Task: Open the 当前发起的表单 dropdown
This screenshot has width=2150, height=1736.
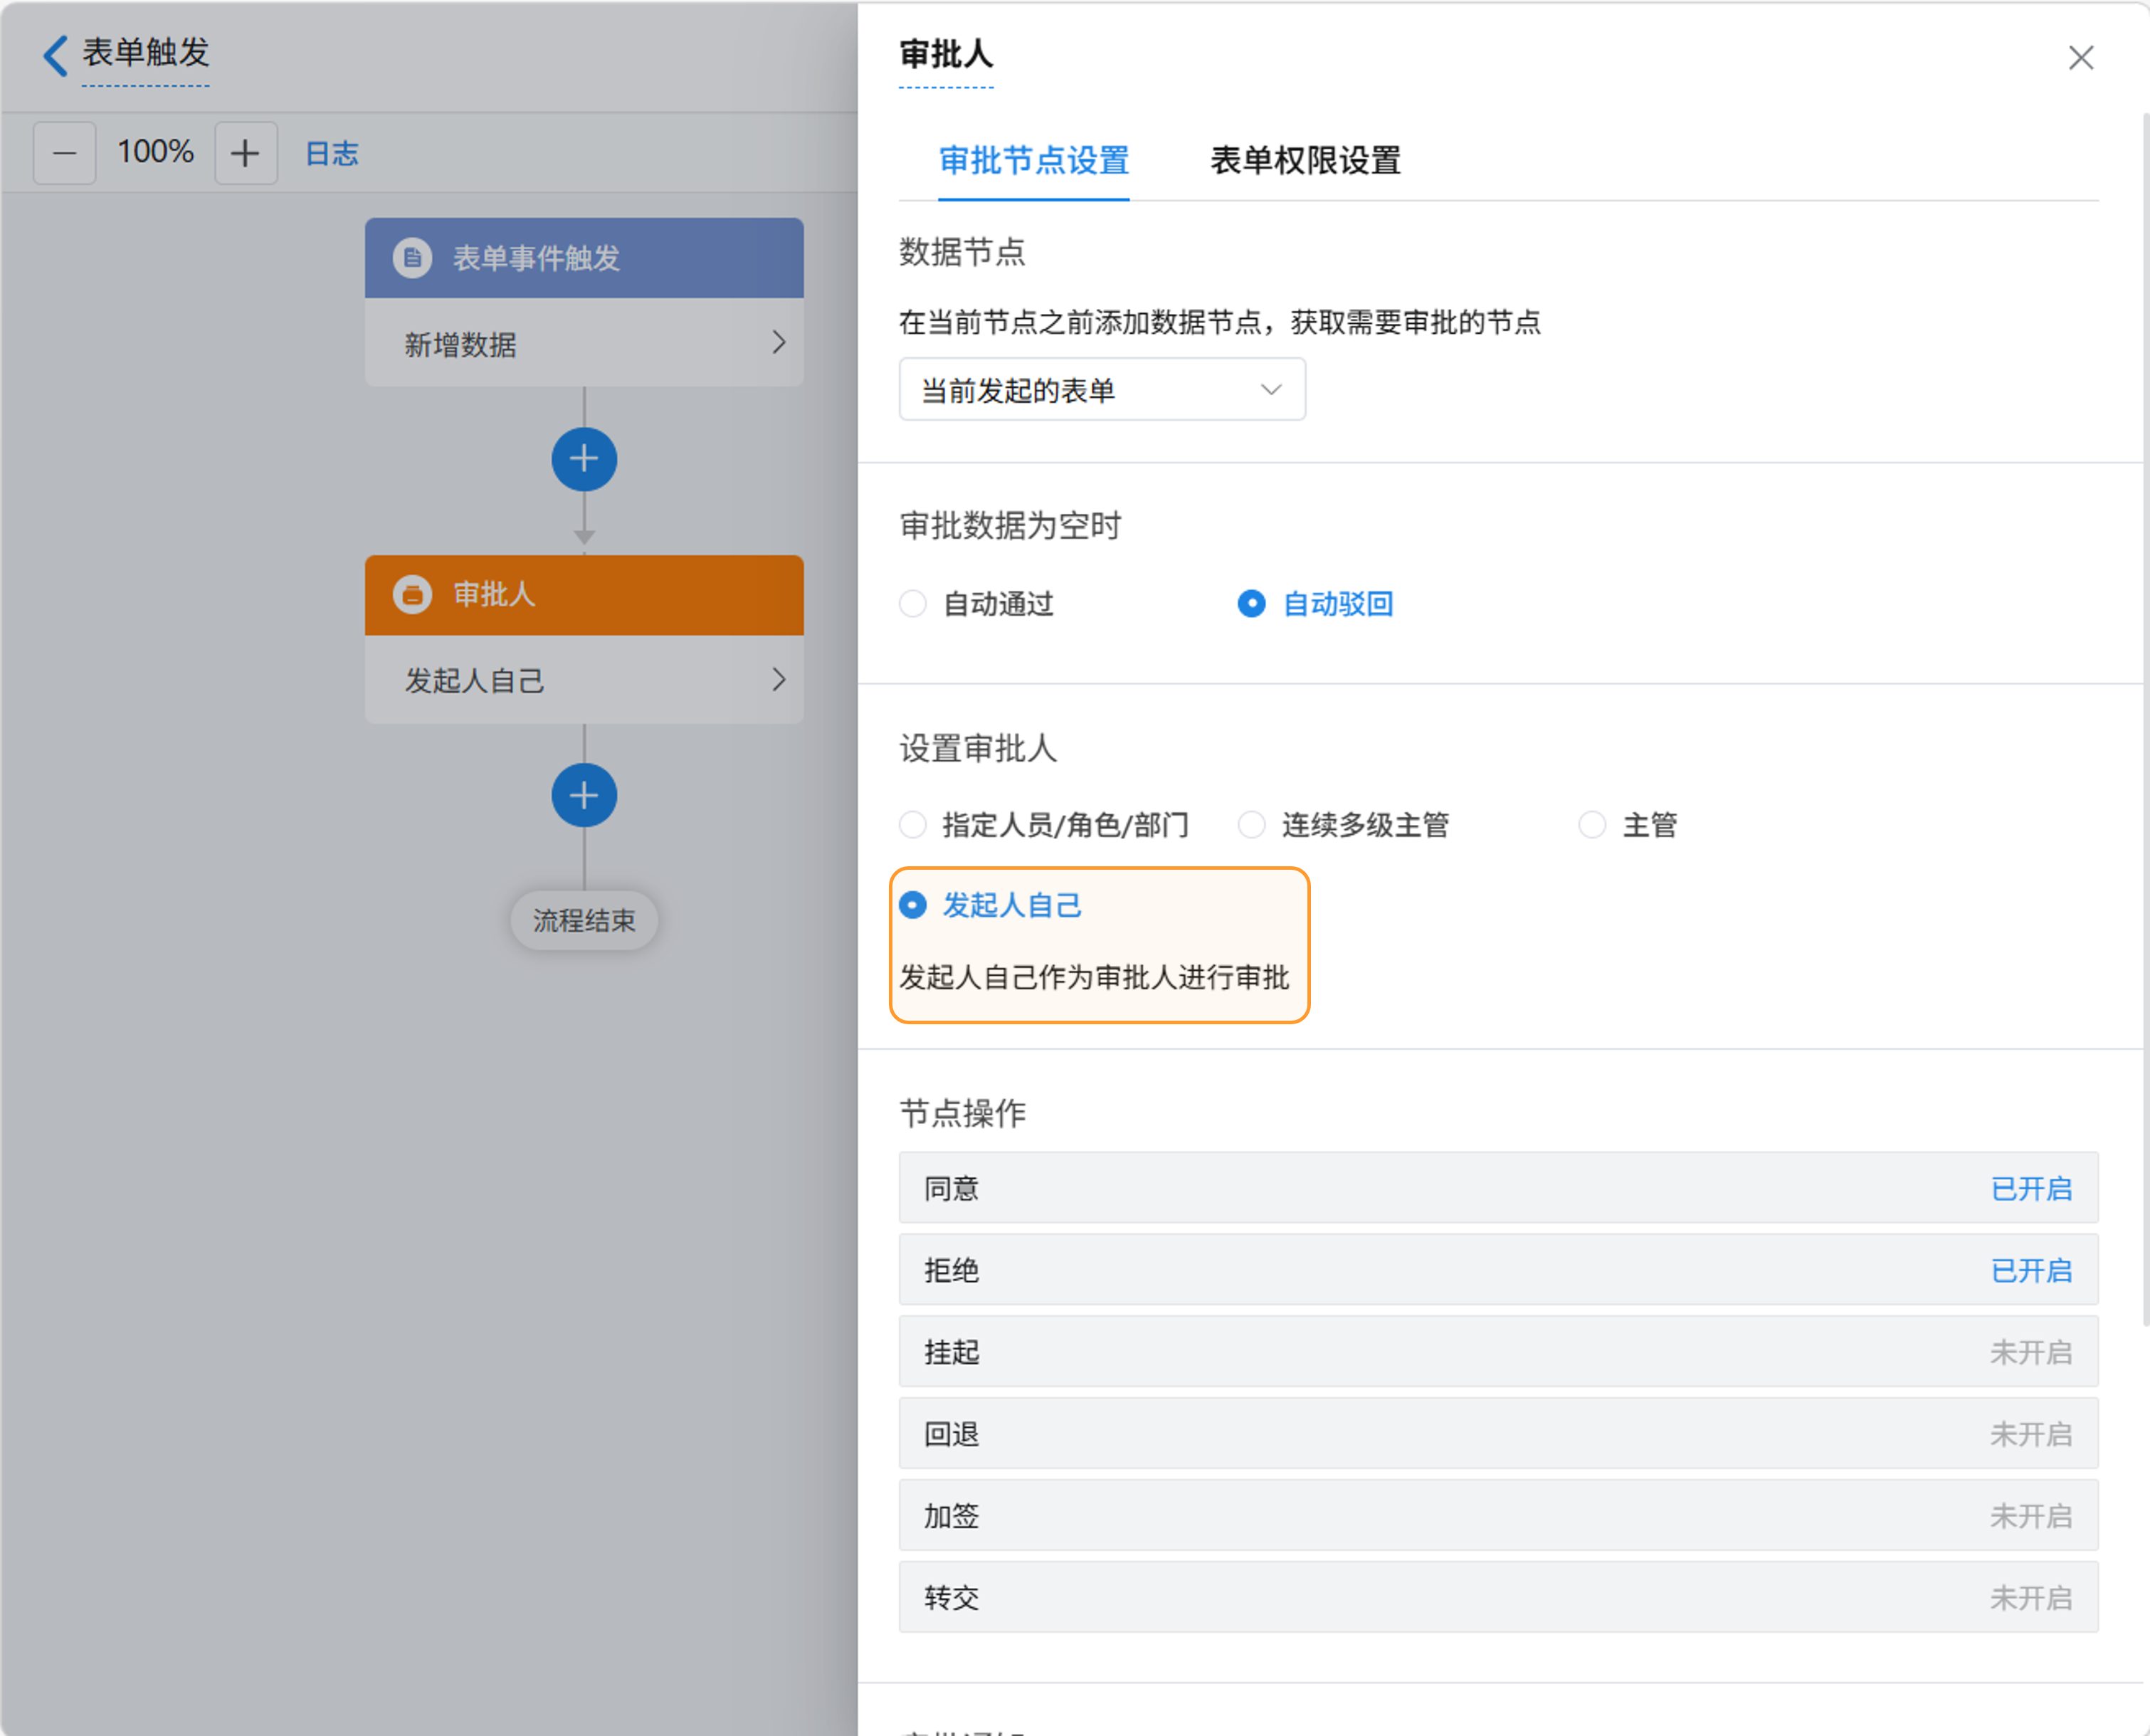Action: [1101, 390]
